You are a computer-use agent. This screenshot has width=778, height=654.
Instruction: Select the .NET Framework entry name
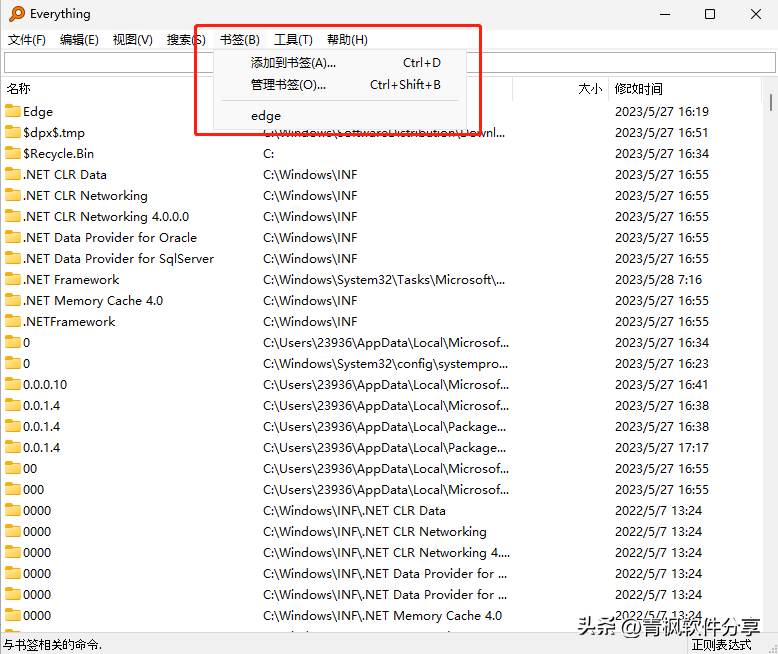pos(71,280)
